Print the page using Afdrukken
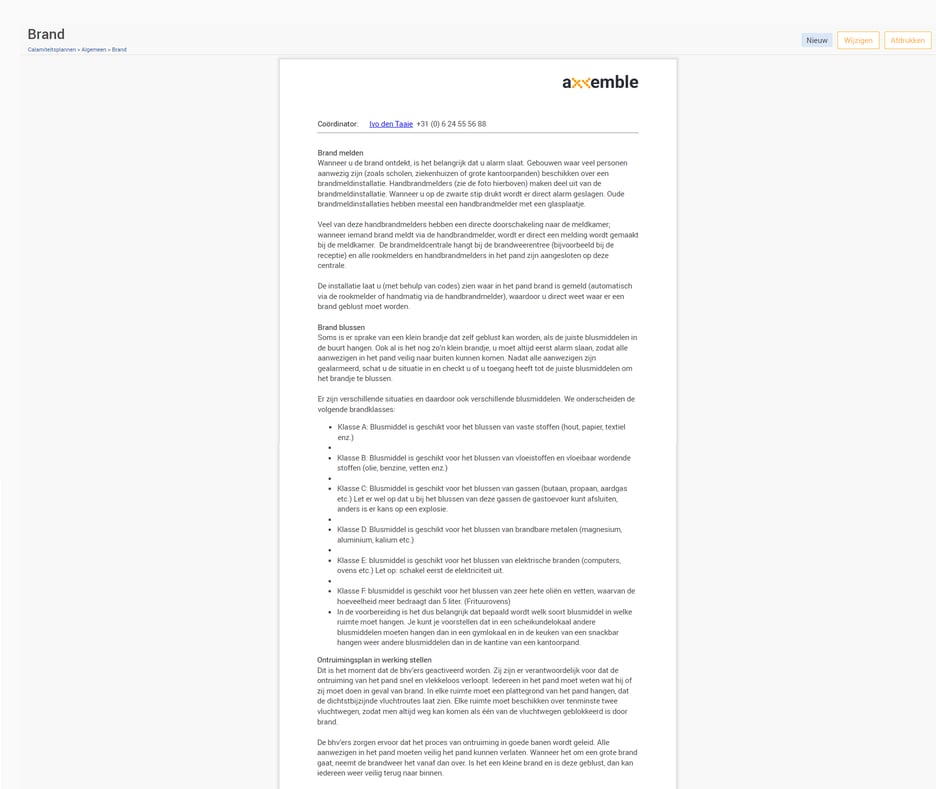This screenshot has height=789, width=936. pos(907,40)
